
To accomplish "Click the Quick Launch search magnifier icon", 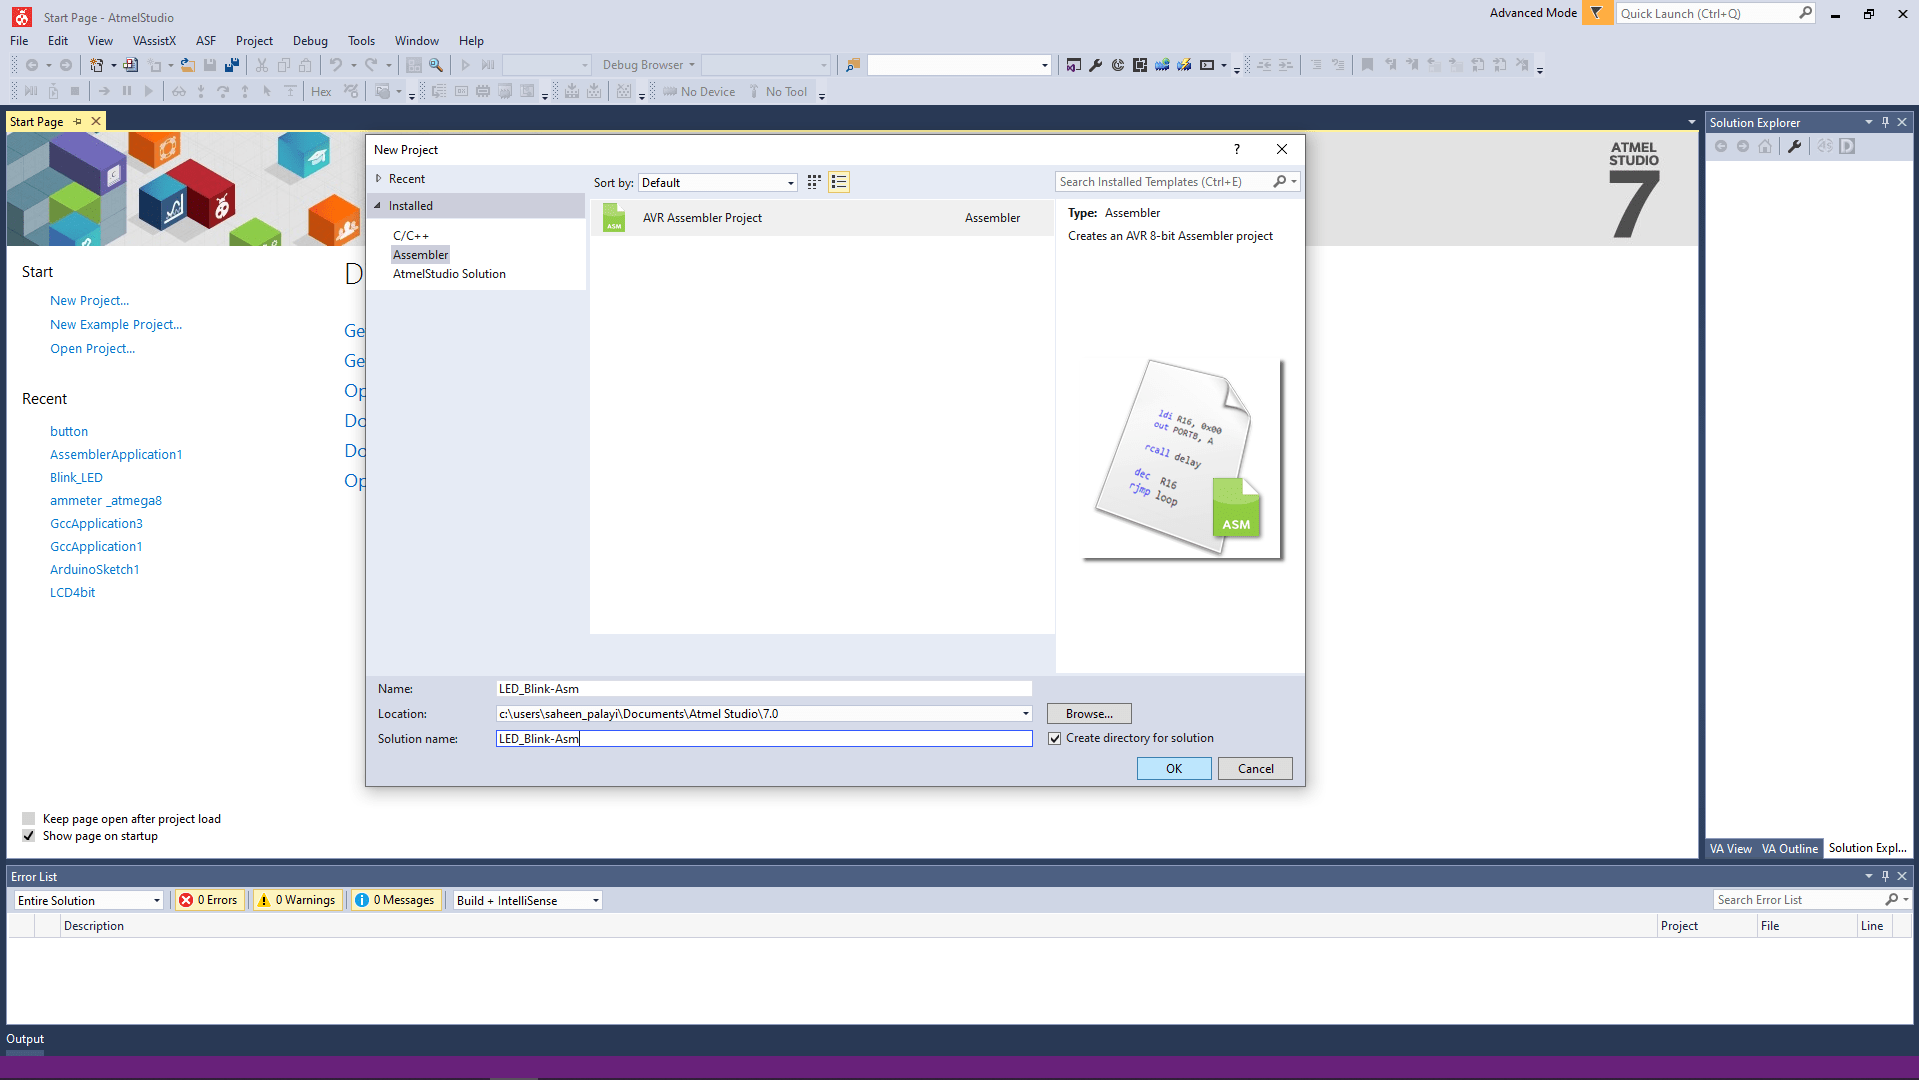I will point(1806,13).
